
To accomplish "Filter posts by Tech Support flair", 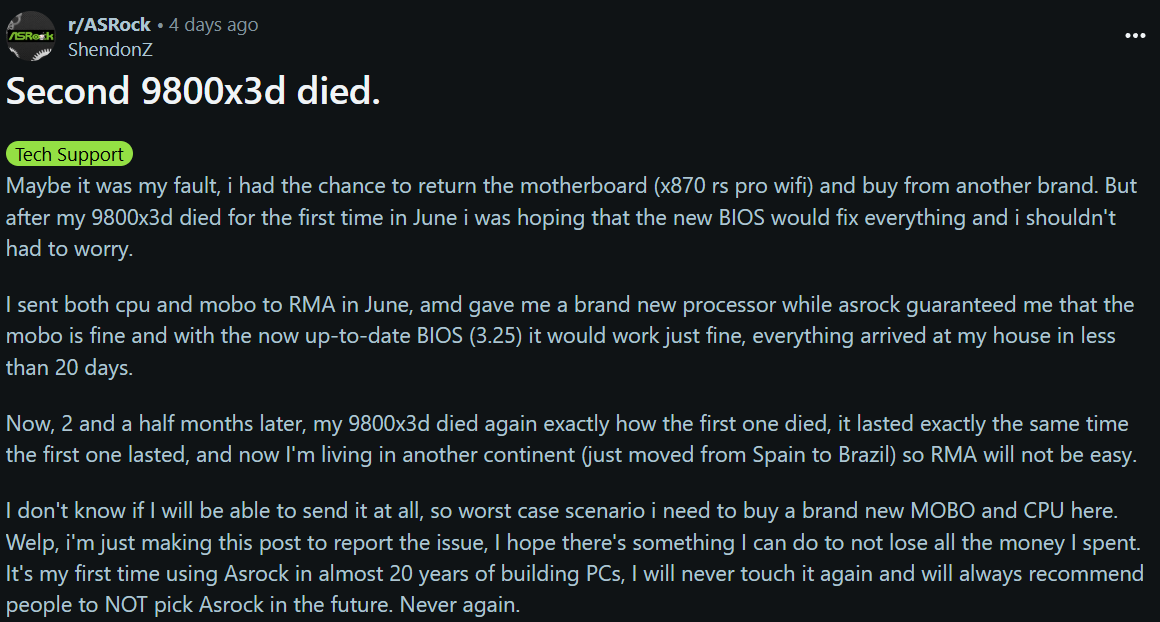I will [70, 154].
